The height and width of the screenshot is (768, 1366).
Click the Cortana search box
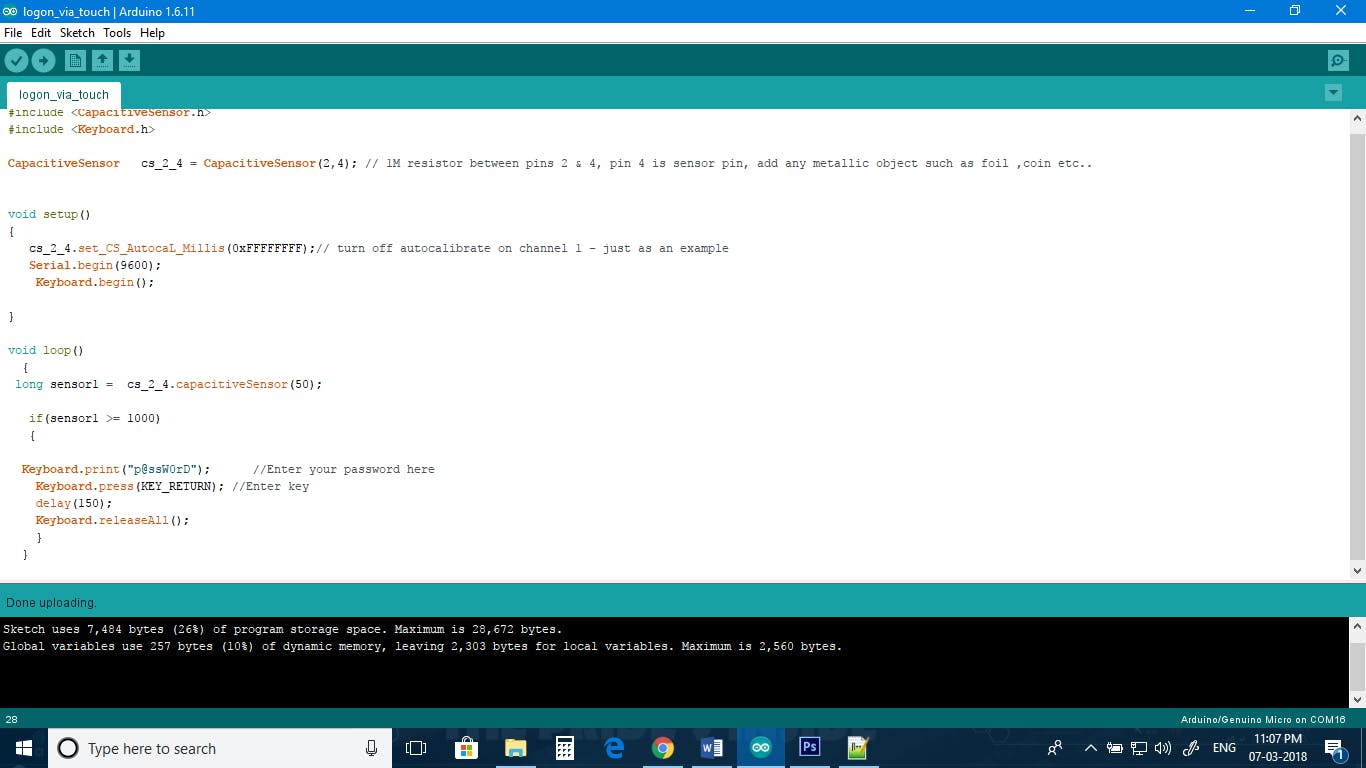pos(220,748)
